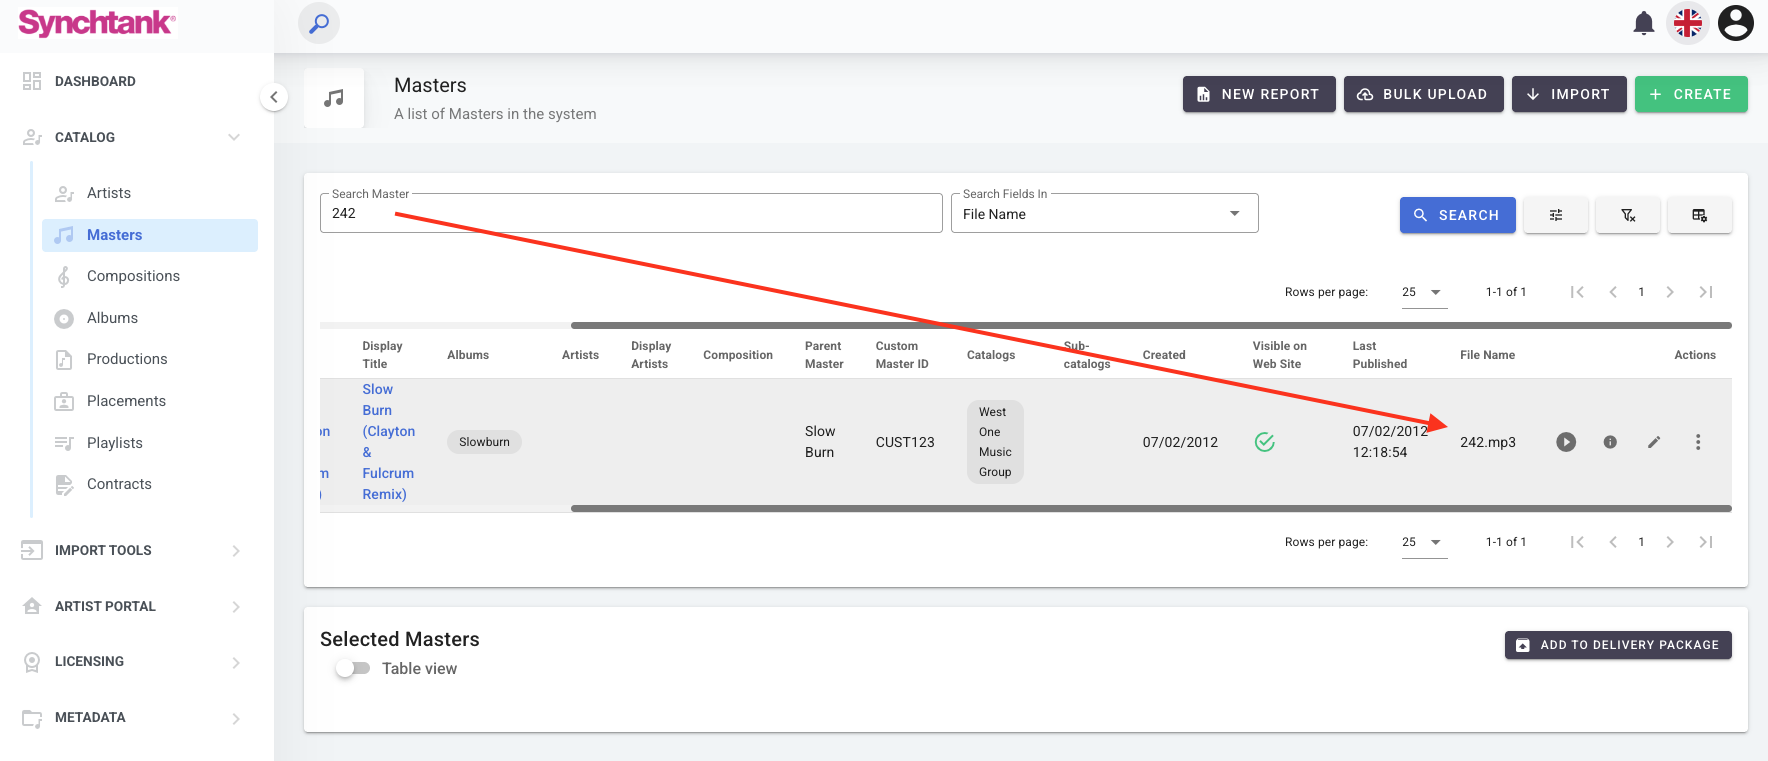The width and height of the screenshot is (1768, 761).
Task: Open the advanced filter sliders button
Action: point(1556,215)
